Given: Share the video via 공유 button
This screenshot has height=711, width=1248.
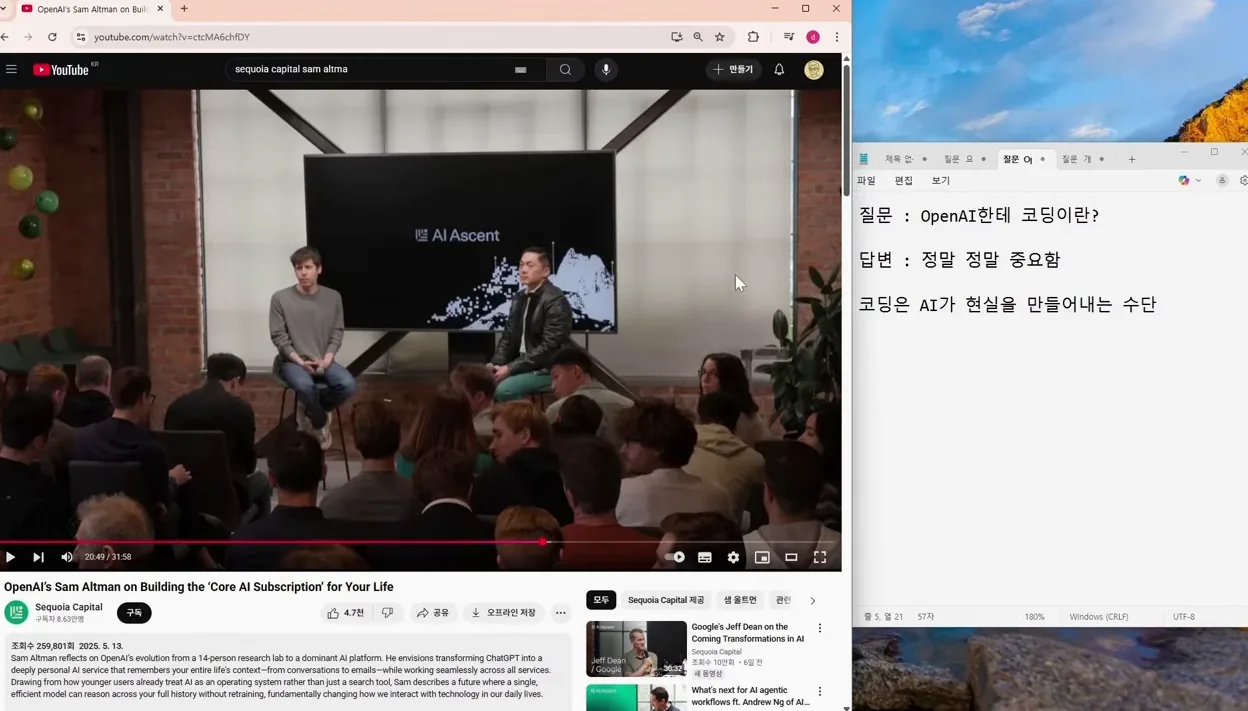Looking at the screenshot, I should [433, 612].
